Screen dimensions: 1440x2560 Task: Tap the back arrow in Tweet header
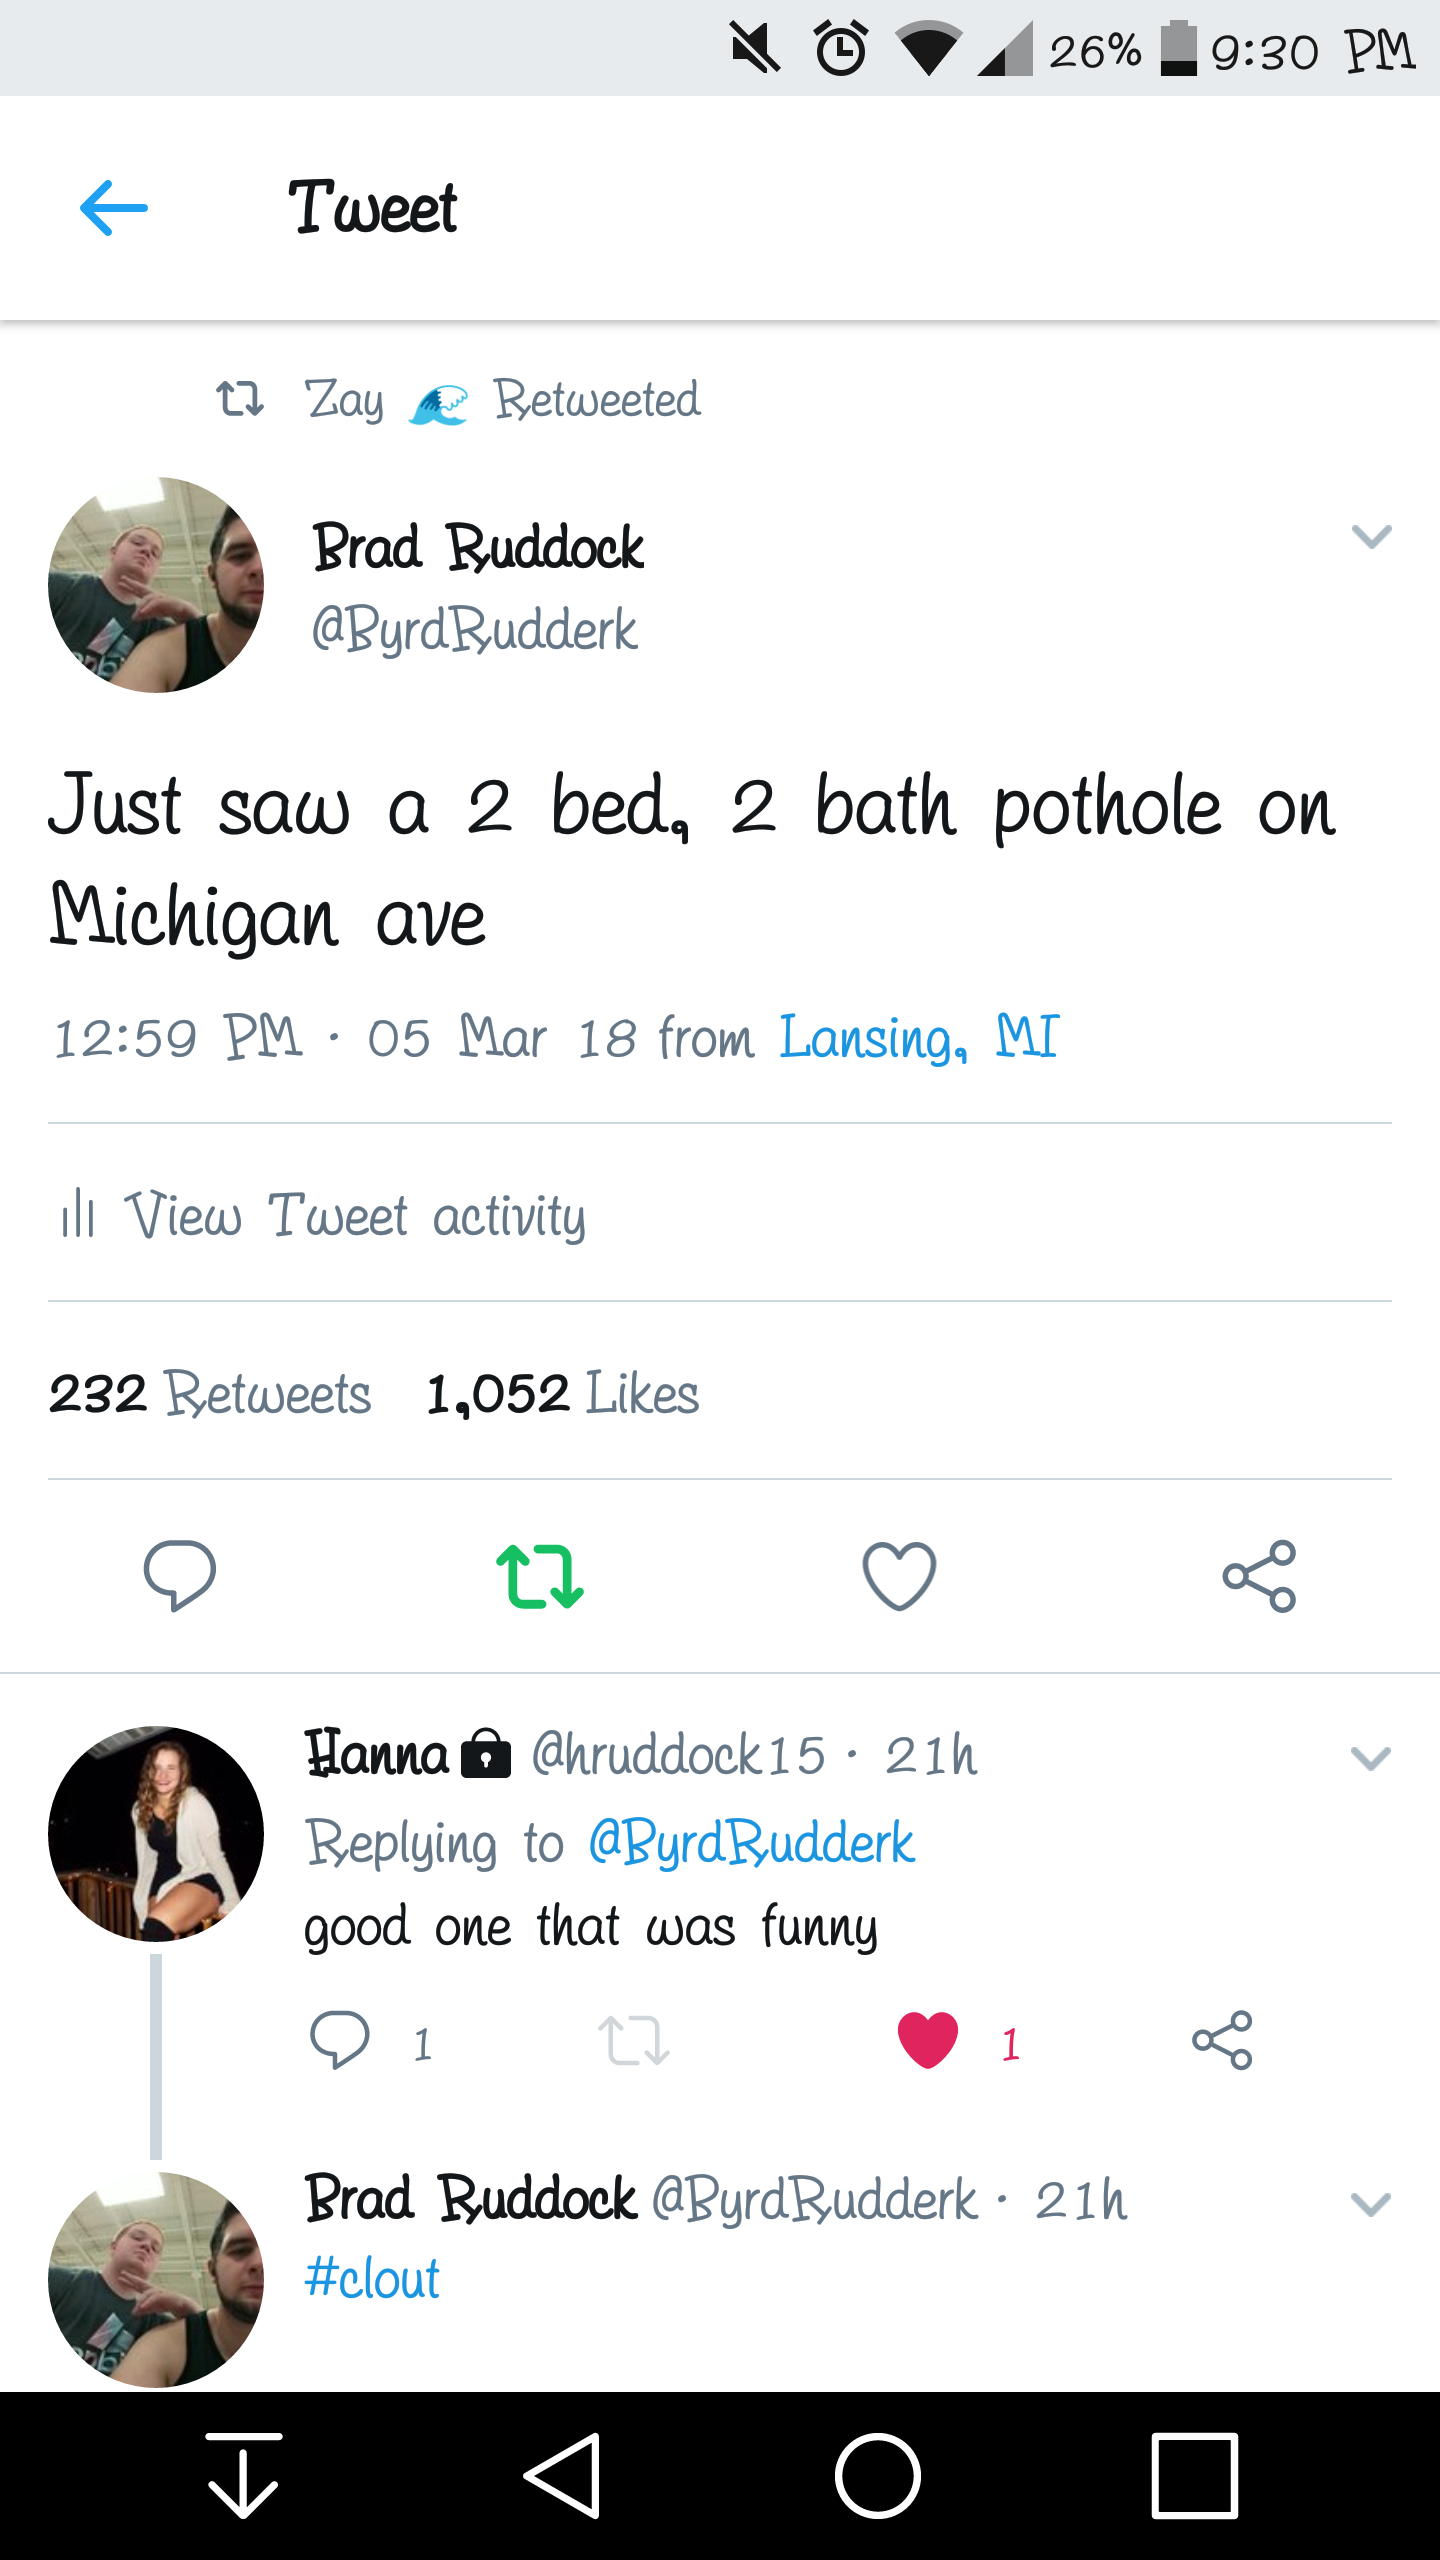[x=114, y=208]
